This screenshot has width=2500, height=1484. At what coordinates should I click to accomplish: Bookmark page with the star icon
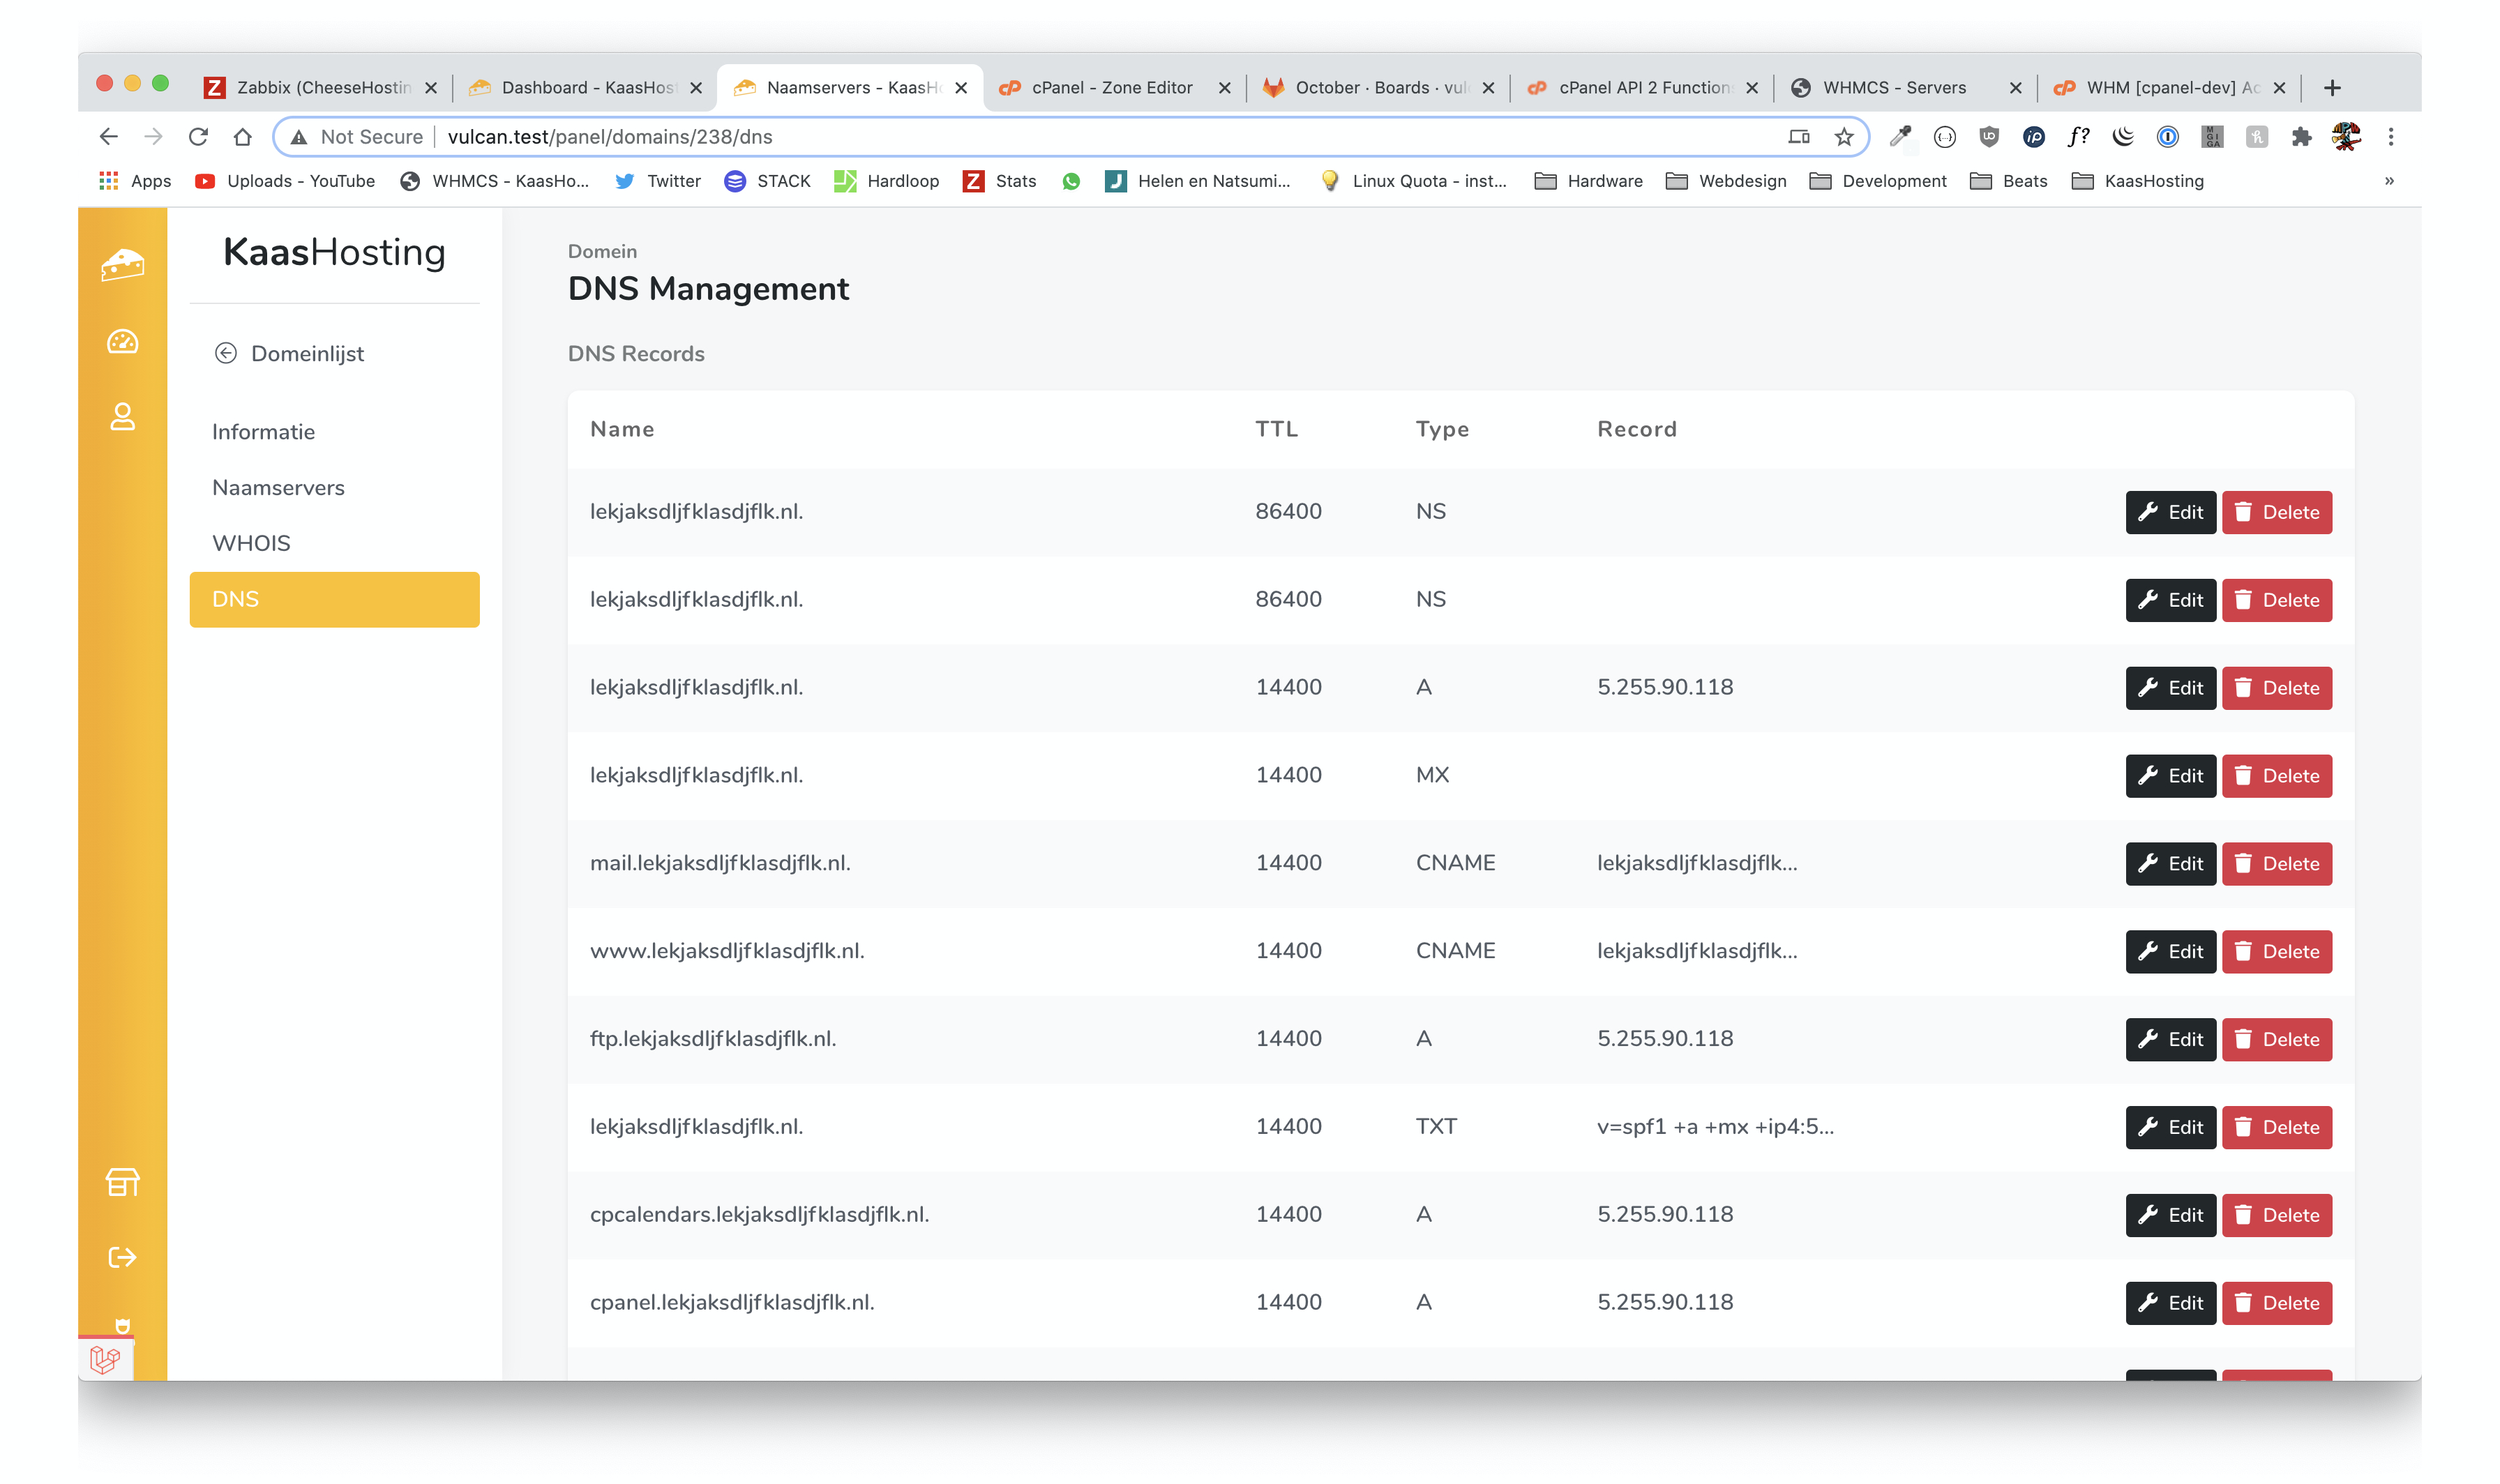1843,137
